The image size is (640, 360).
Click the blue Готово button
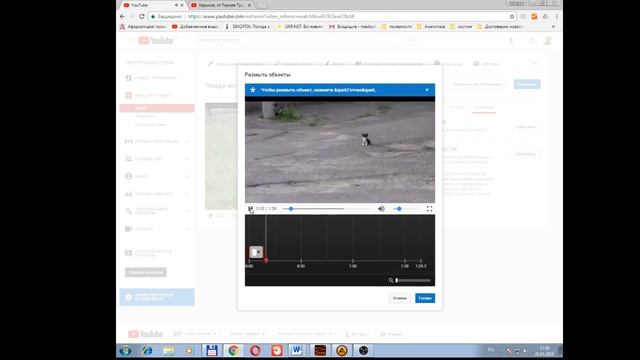click(x=425, y=298)
